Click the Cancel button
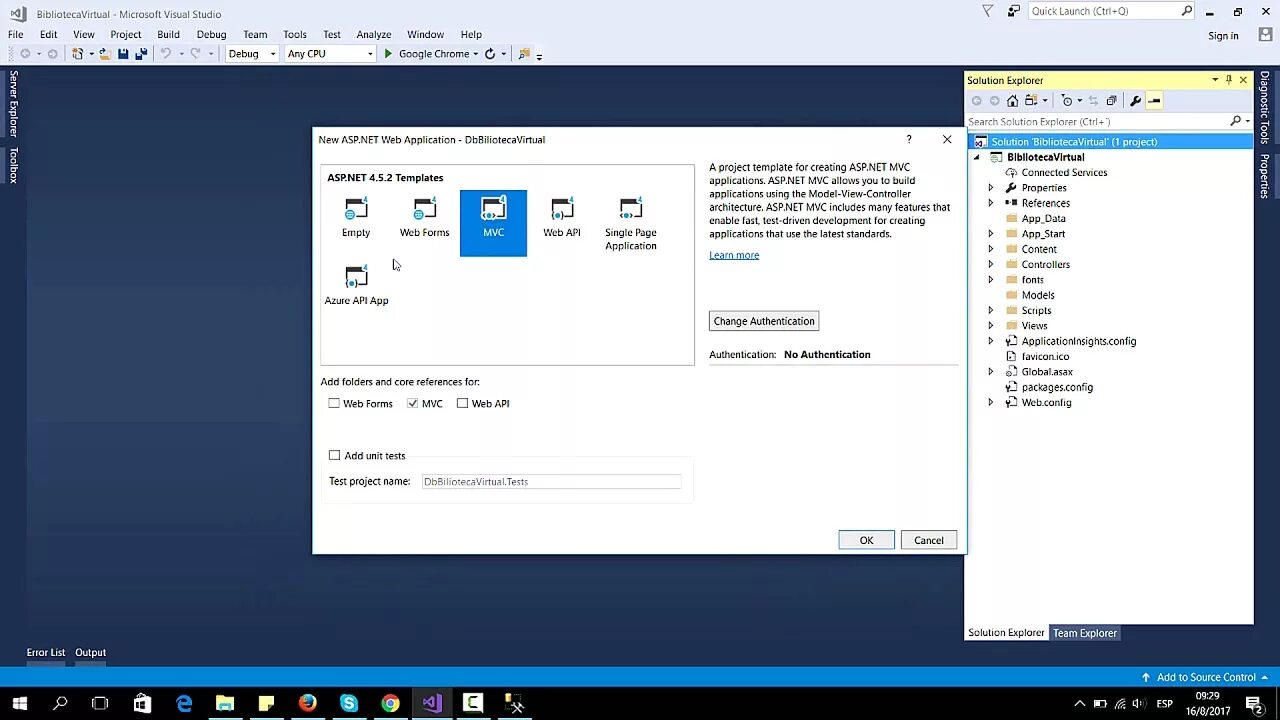 coord(928,540)
